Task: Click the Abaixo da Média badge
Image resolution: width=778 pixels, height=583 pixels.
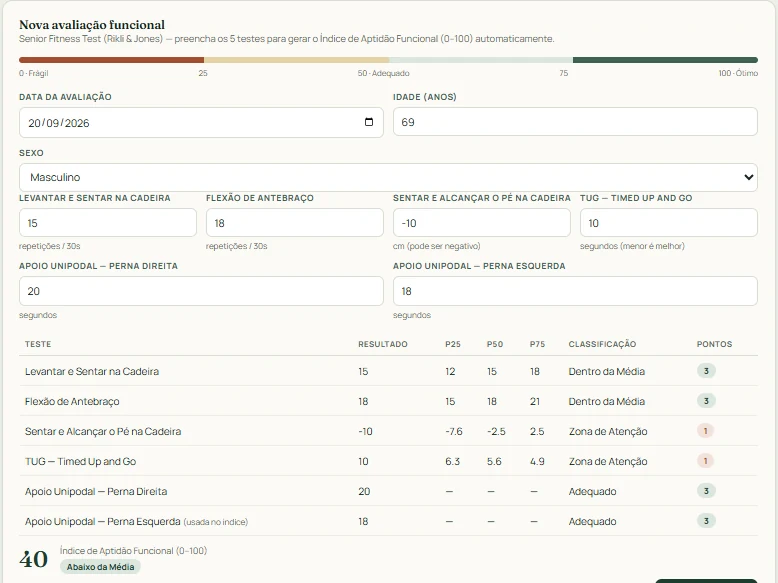Action: (100, 567)
